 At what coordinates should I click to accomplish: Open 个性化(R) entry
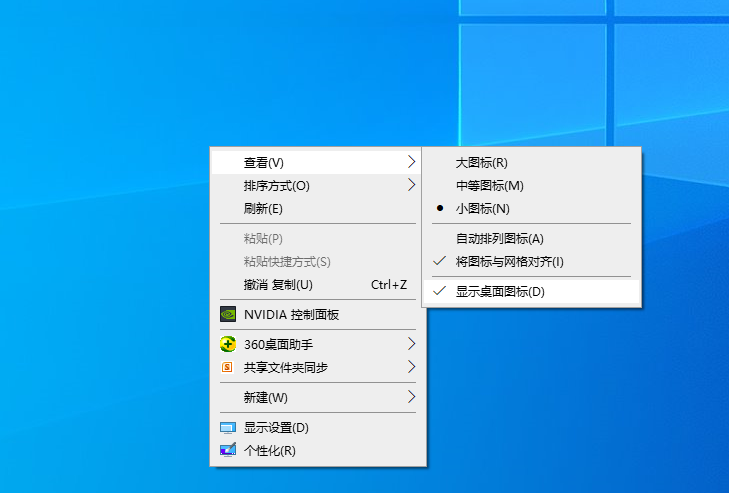point(316,450)
